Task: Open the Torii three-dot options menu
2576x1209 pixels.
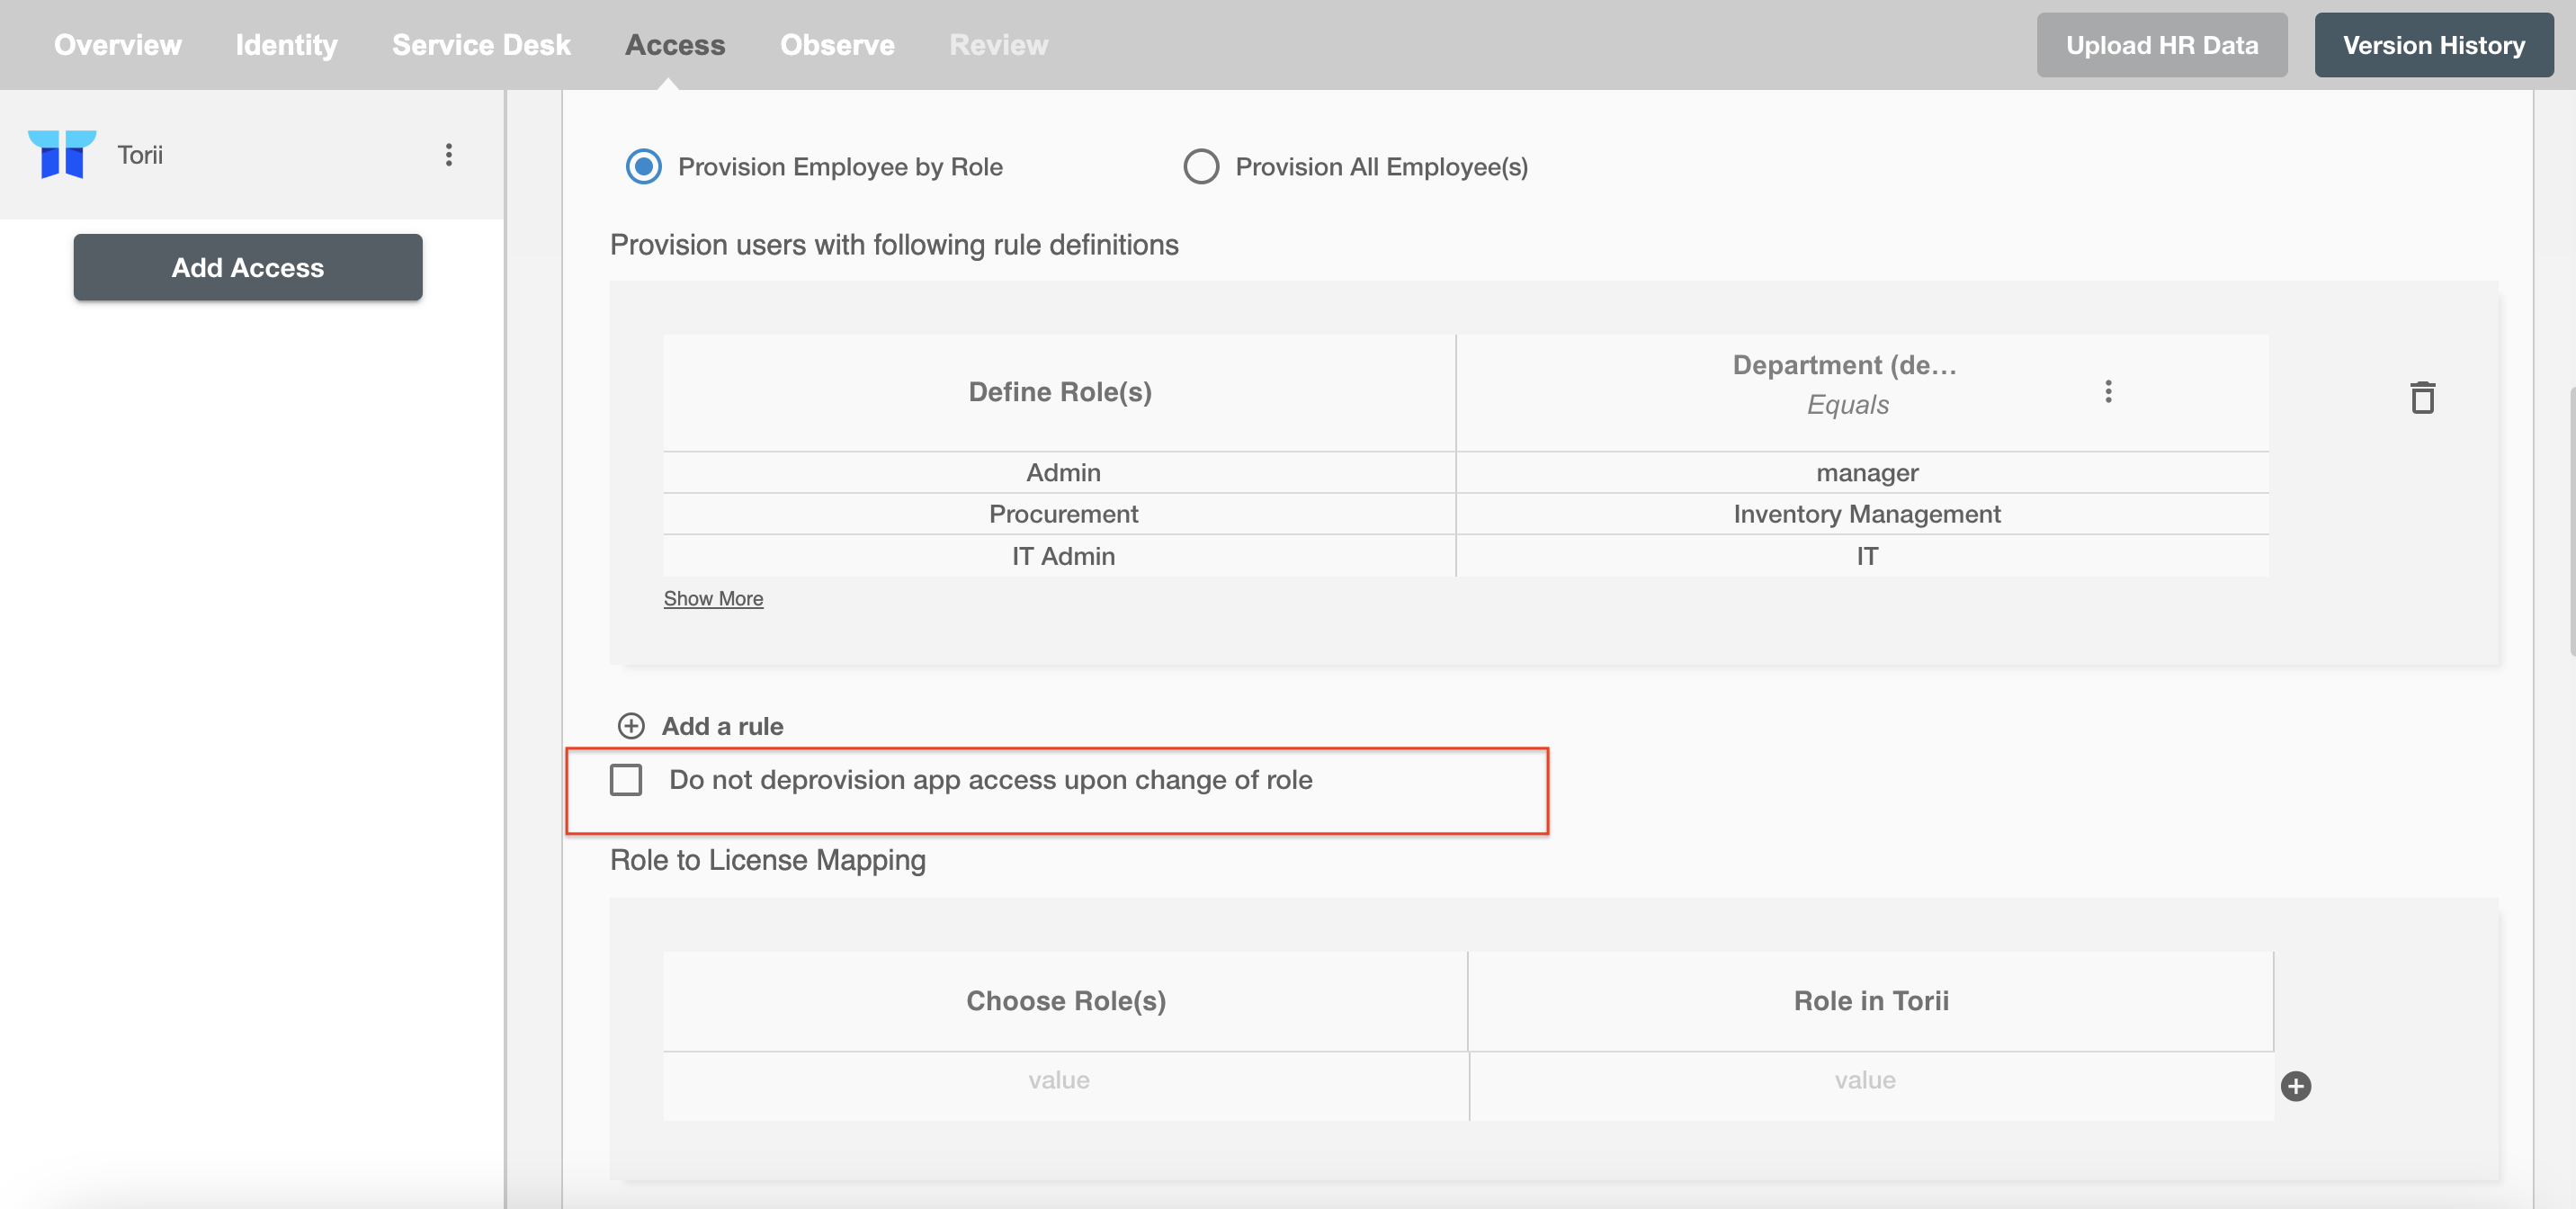Action: coord(449,154)
